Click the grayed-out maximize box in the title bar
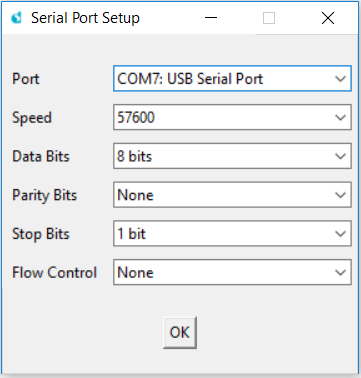The width and height of the screenshot is (361, 378). click(269, 18)
